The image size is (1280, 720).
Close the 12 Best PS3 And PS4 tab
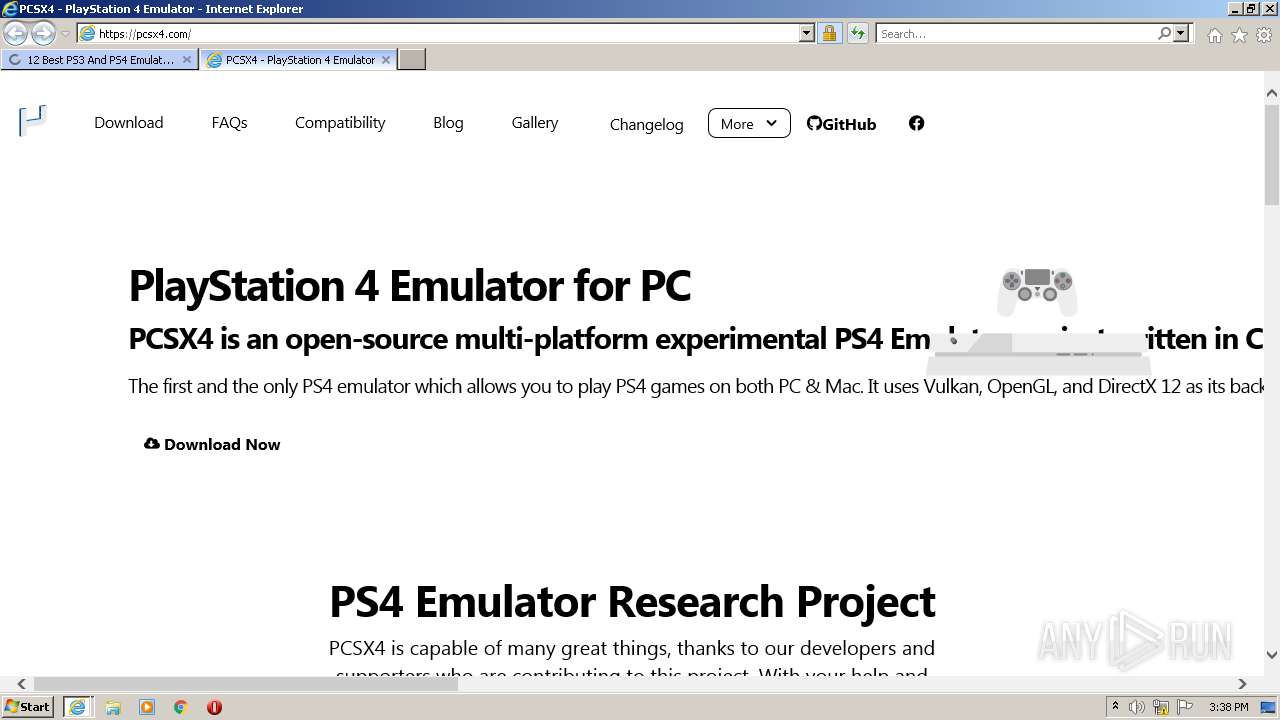[186, 60]
